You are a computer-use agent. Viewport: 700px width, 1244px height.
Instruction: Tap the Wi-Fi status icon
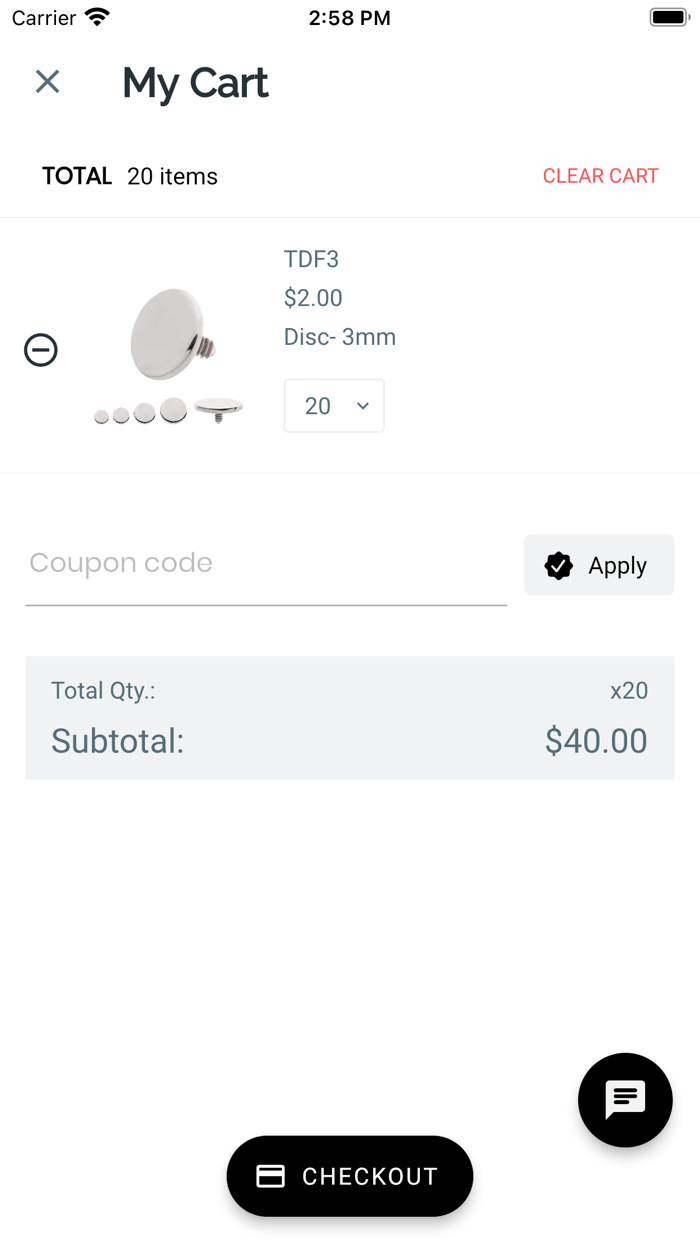[97, 17]
